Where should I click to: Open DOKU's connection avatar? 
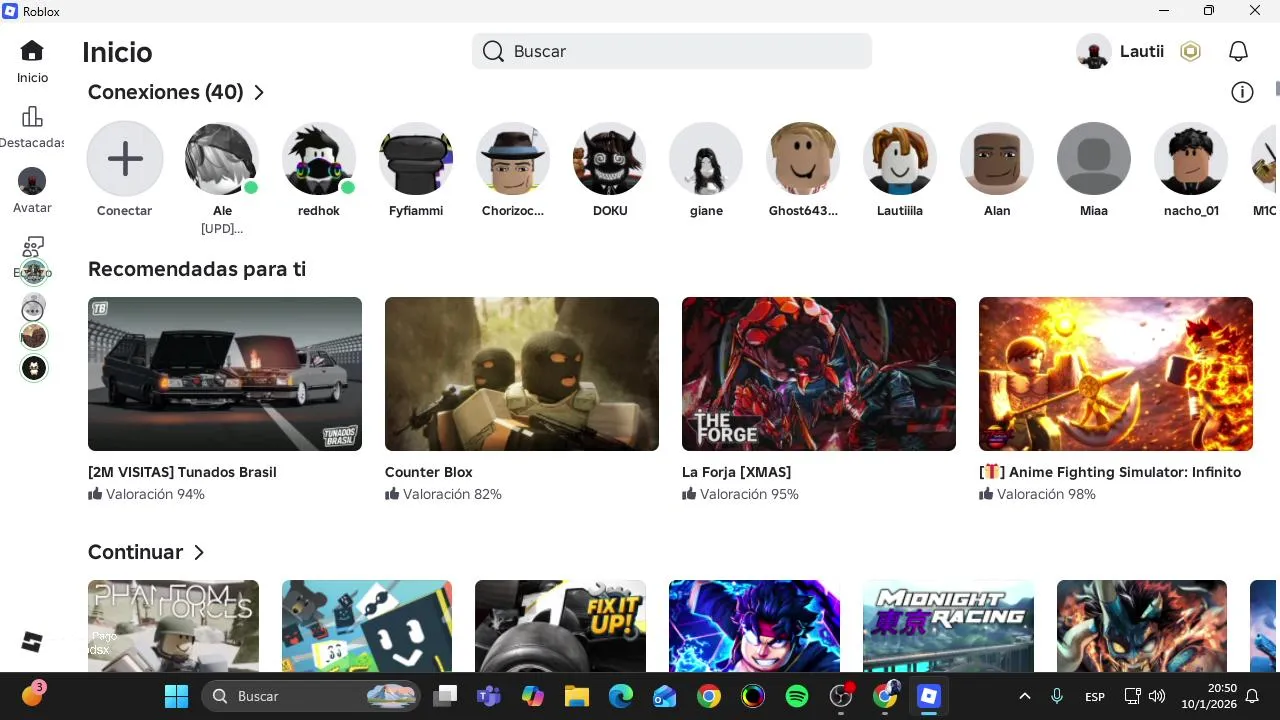[x=610, y=159]
